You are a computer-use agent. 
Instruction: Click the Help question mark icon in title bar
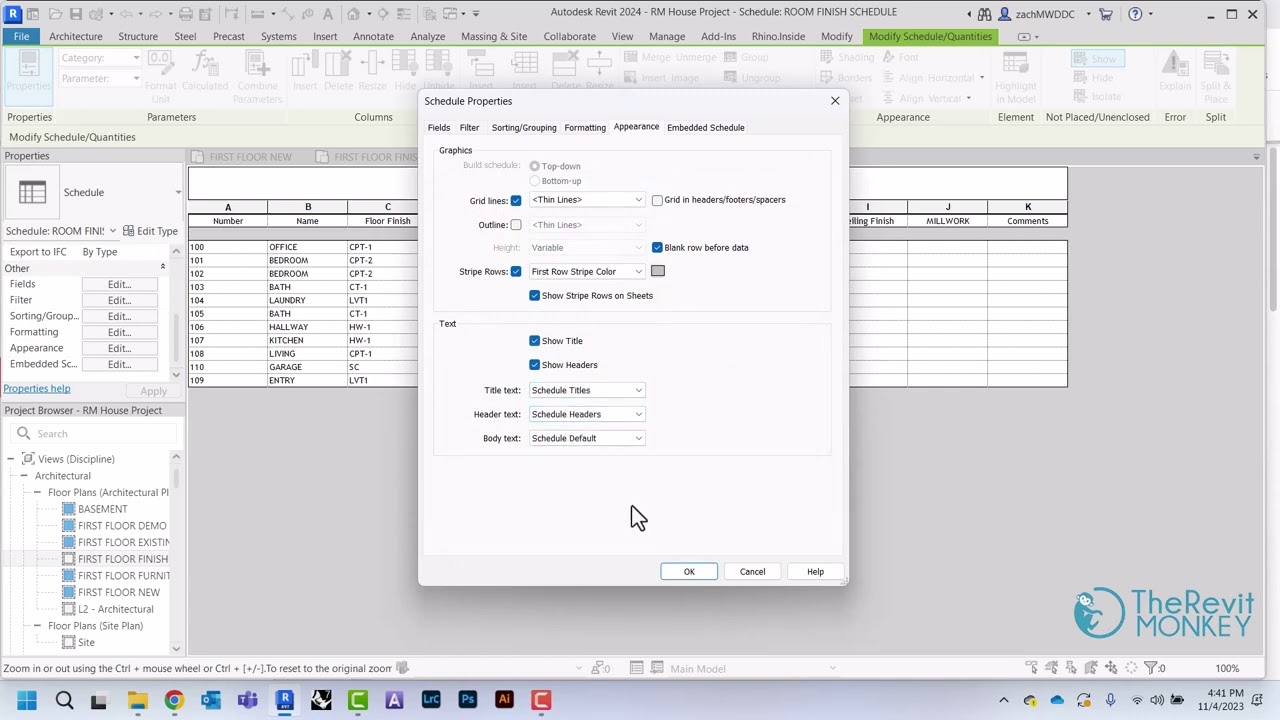click(x=1135, y=14)
